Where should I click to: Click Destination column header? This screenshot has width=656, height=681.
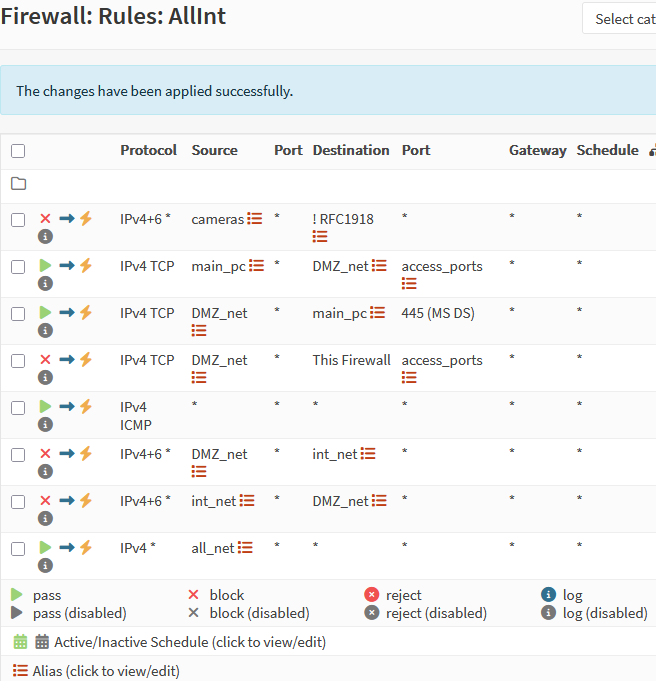click(351, 150)
